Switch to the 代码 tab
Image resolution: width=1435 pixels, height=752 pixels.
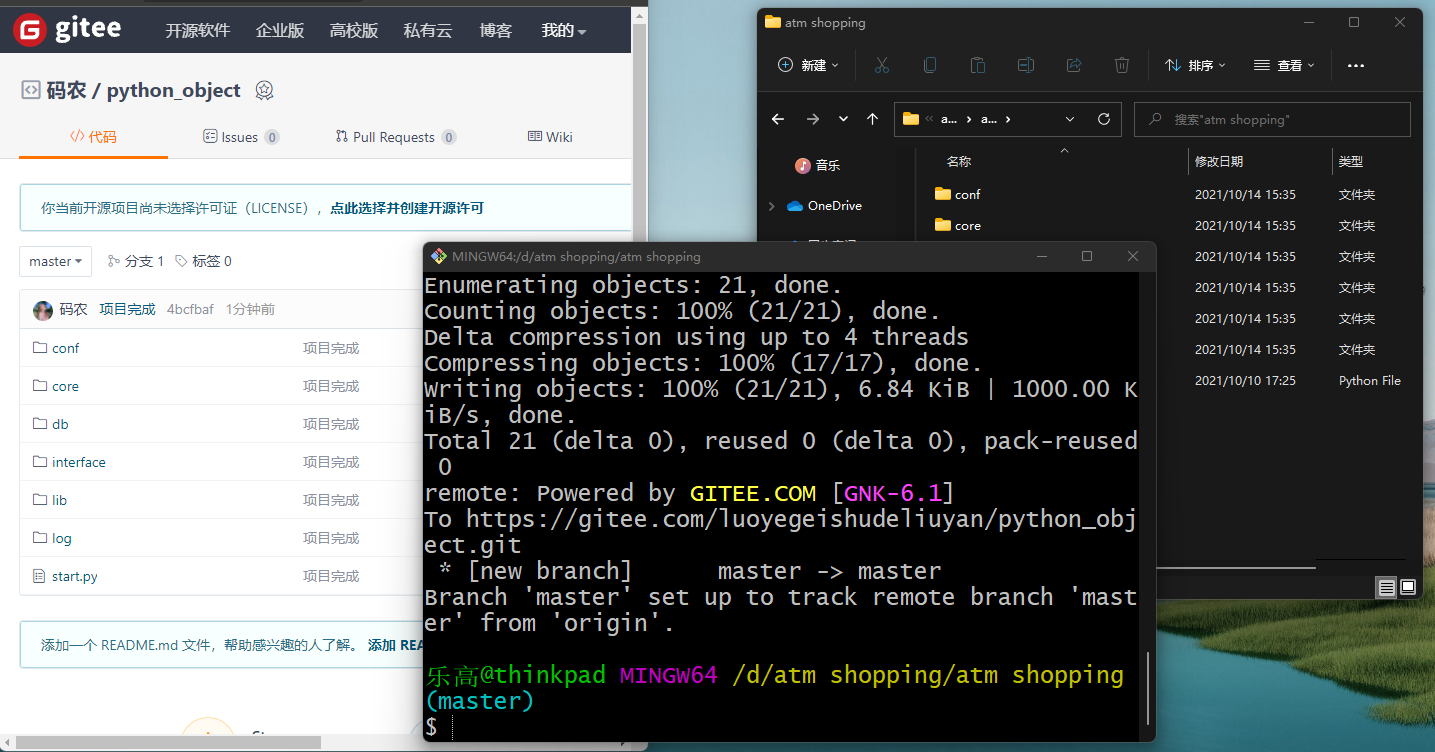tap(93, 137)
